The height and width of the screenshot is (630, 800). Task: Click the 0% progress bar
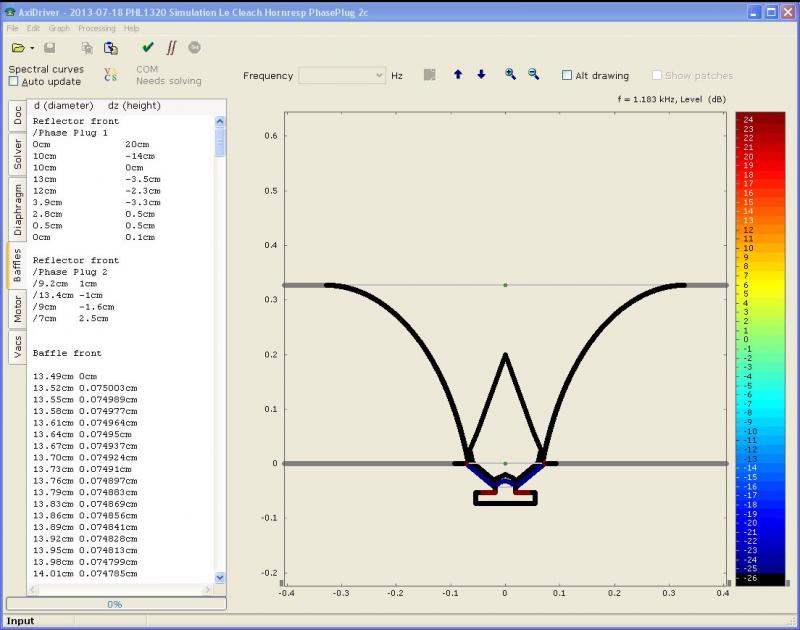(116, 604)
